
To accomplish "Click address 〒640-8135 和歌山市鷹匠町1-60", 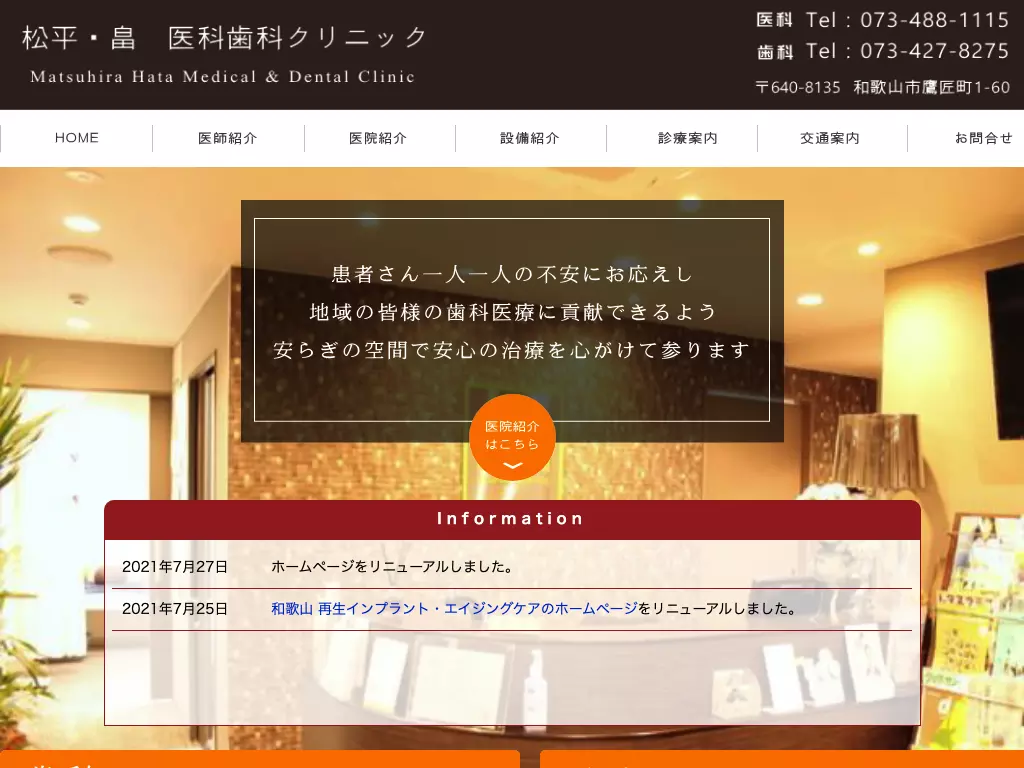I will click(x=882, y=87).
